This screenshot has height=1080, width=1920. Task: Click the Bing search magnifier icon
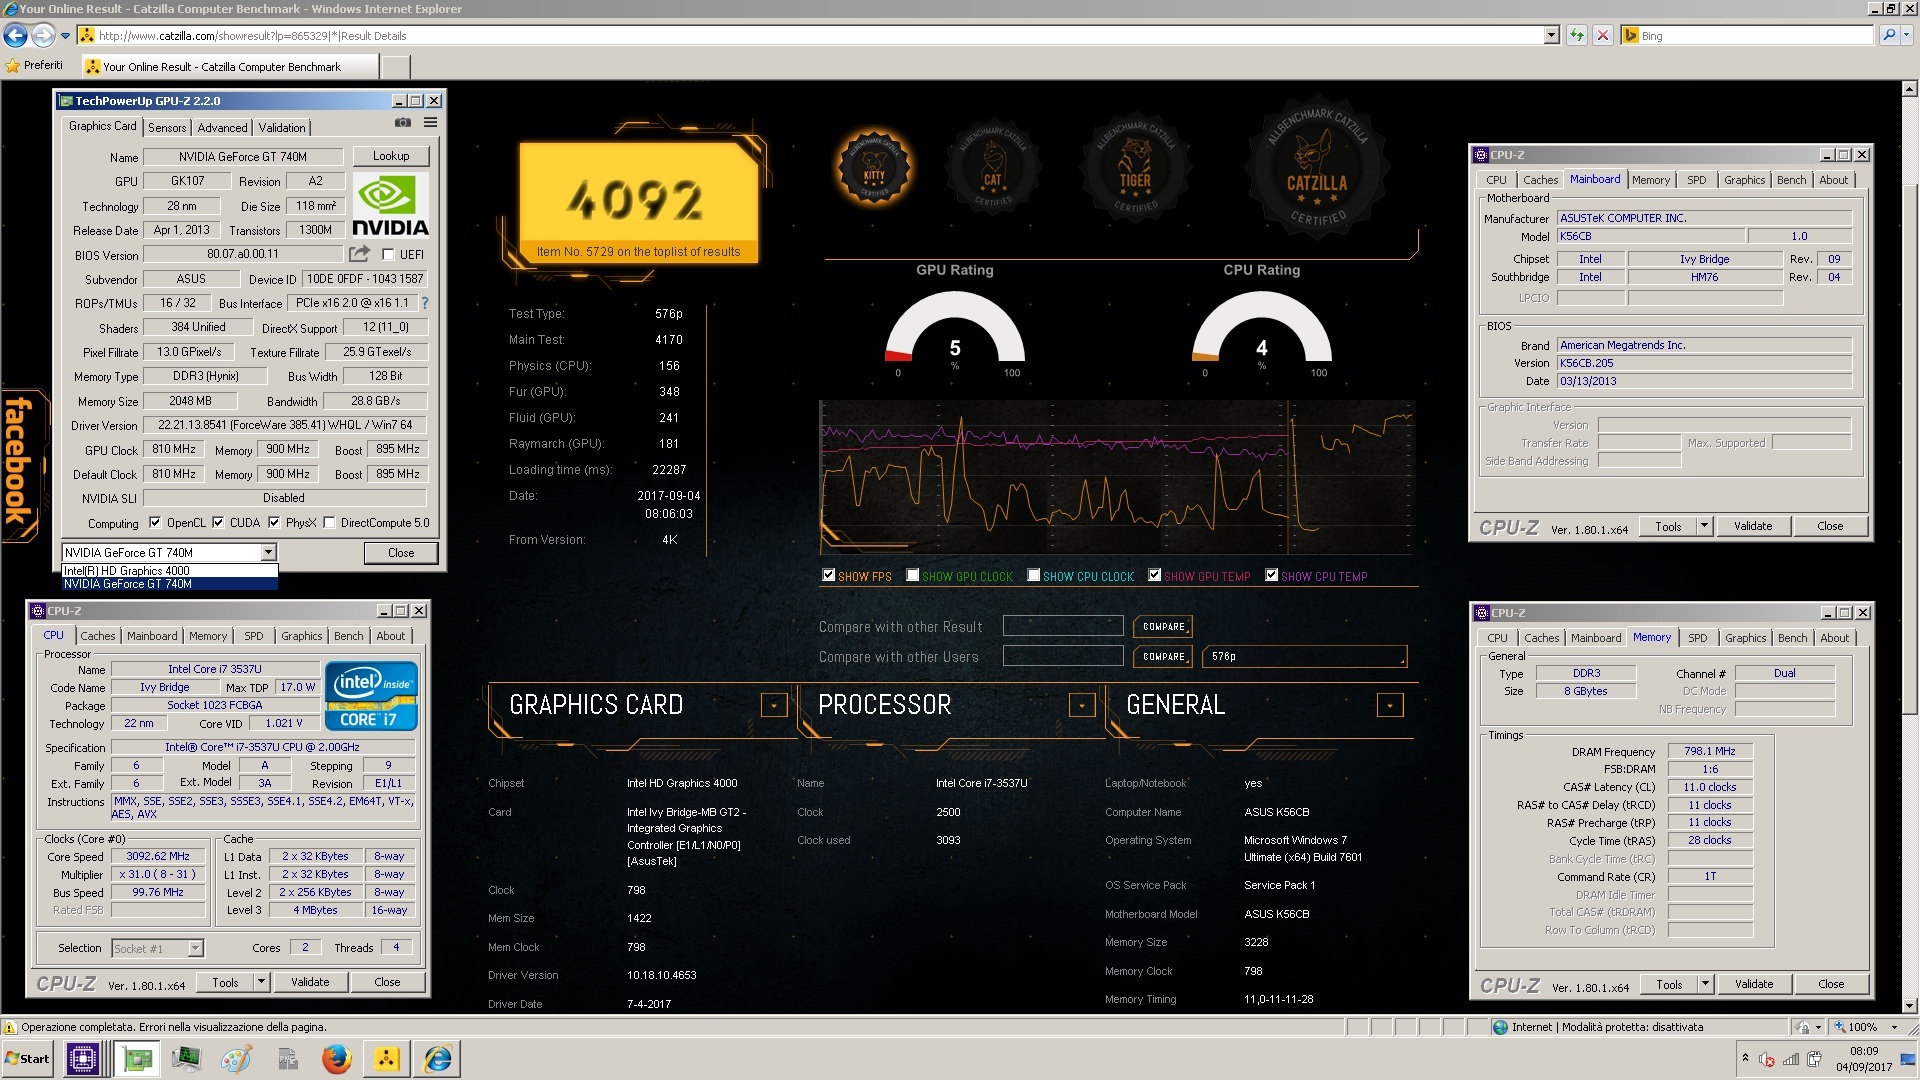point(1889,35)
